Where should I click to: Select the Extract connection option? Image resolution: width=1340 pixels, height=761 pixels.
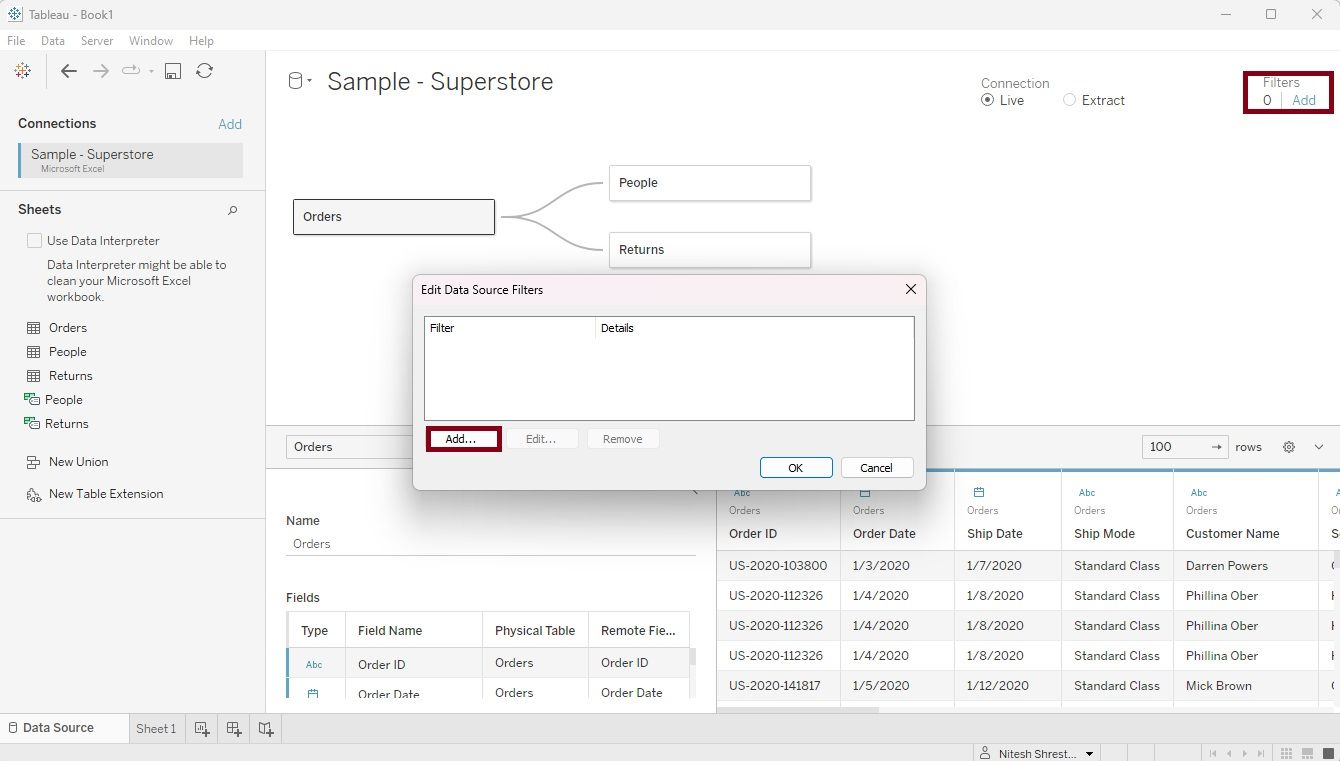[x=1070, y=101]
